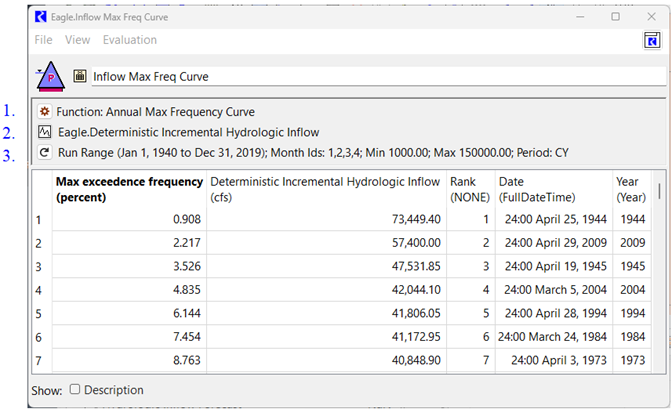Click the slot plot icon beside Eagle.Deterministic

pos(44,132)
